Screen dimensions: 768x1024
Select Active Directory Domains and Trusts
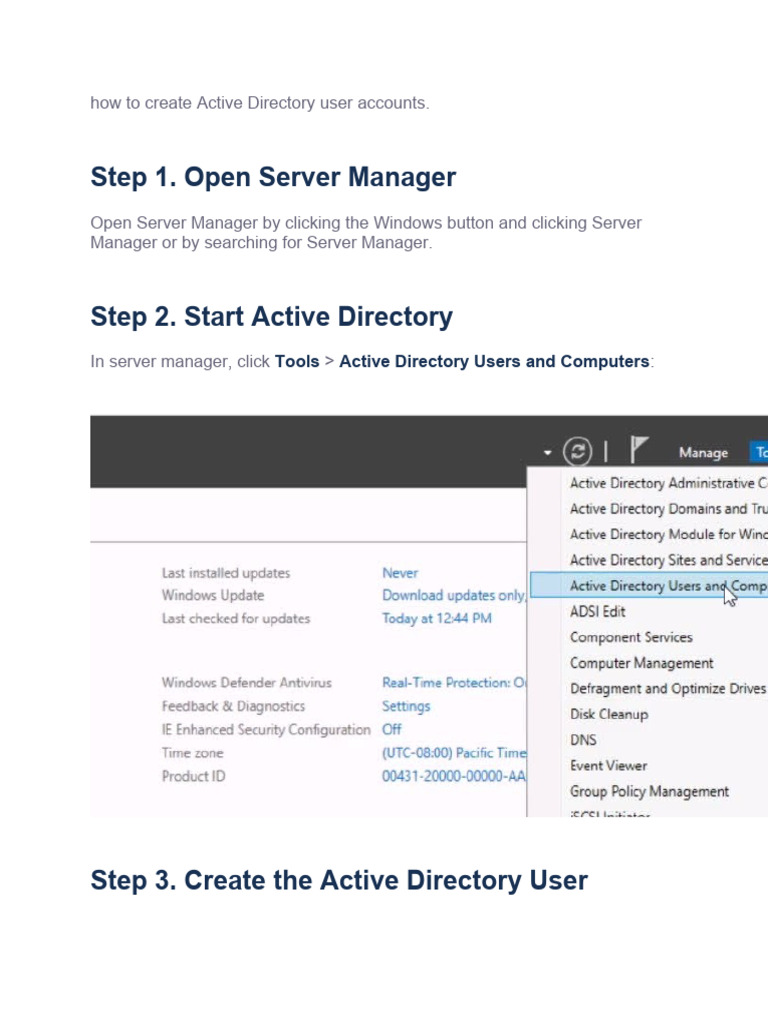668,509
